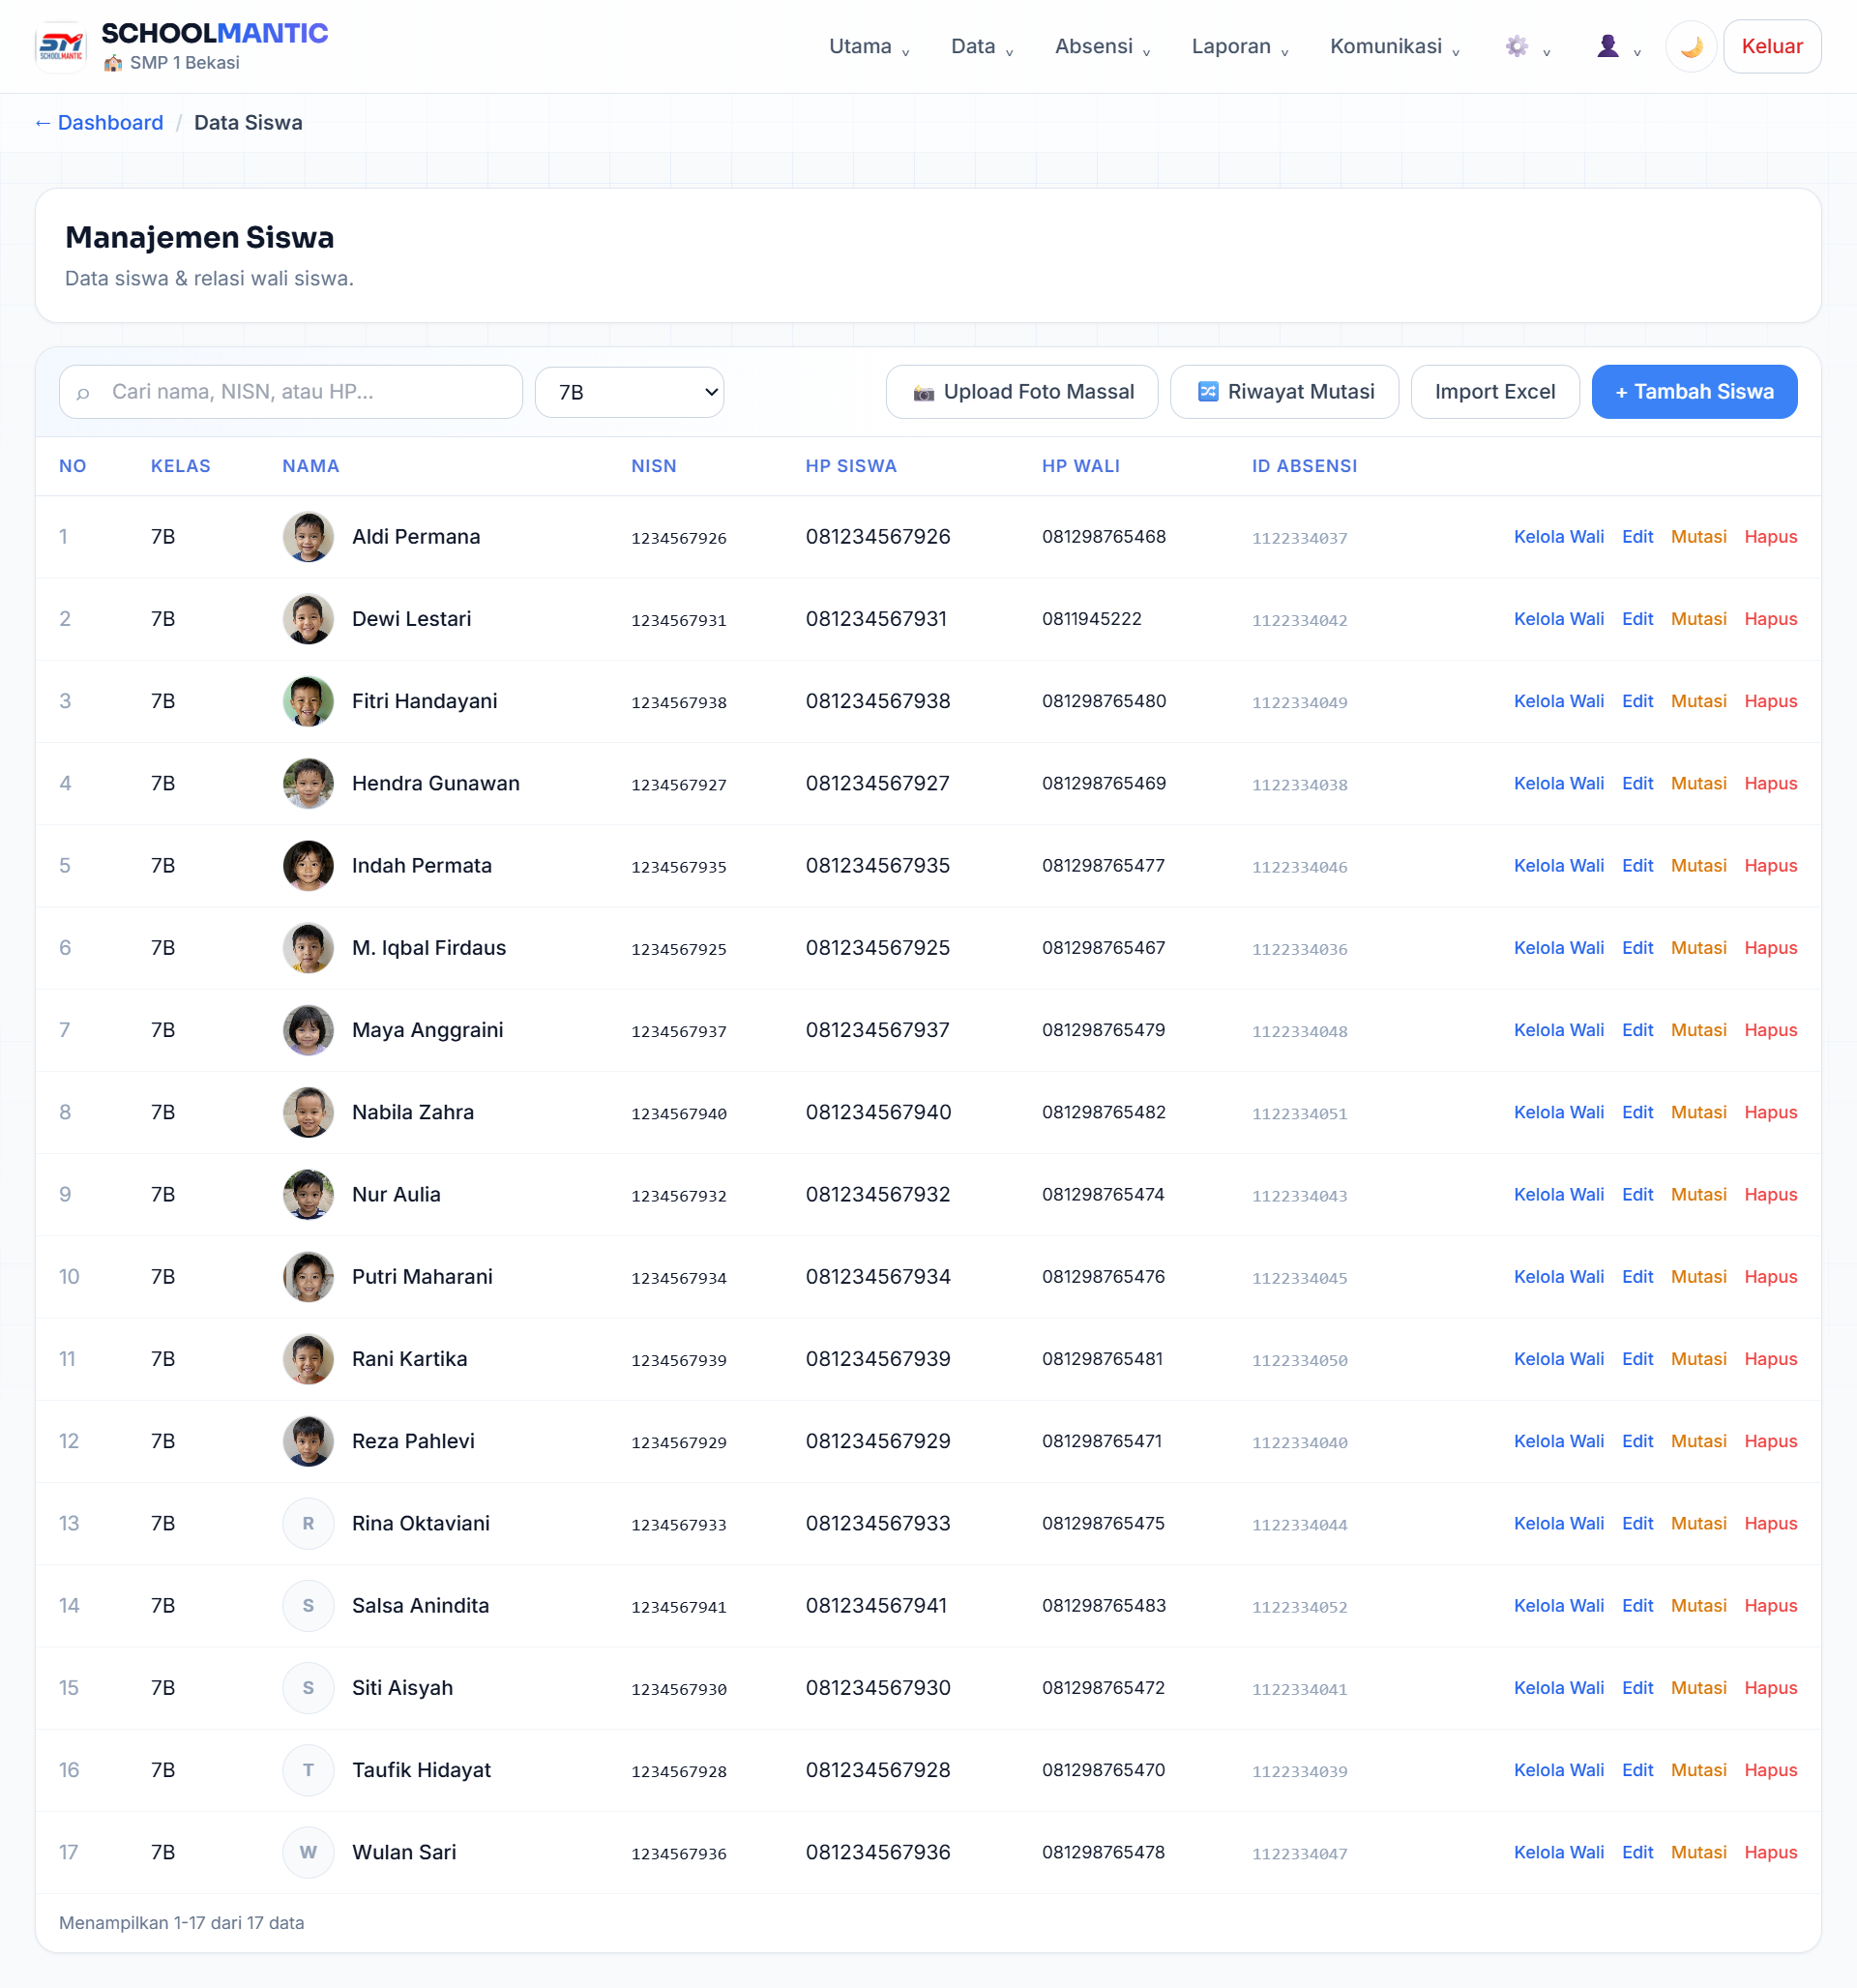Click Rina Oktaviani's letter R avatar
The image size is (1857, 1988).
[x=308, y=1523]
